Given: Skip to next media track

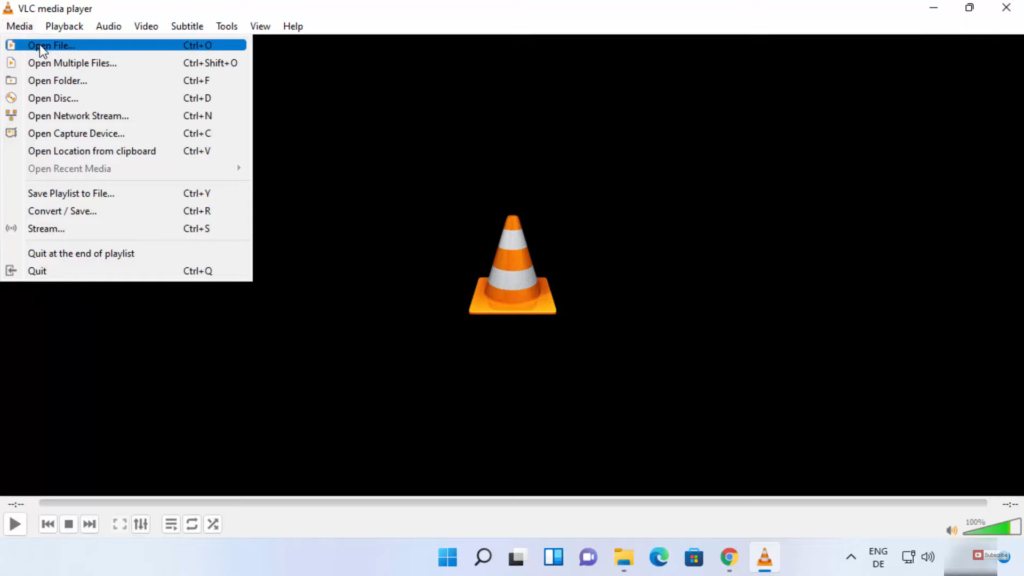Looking at the screenshot, I should coord(90,524).
